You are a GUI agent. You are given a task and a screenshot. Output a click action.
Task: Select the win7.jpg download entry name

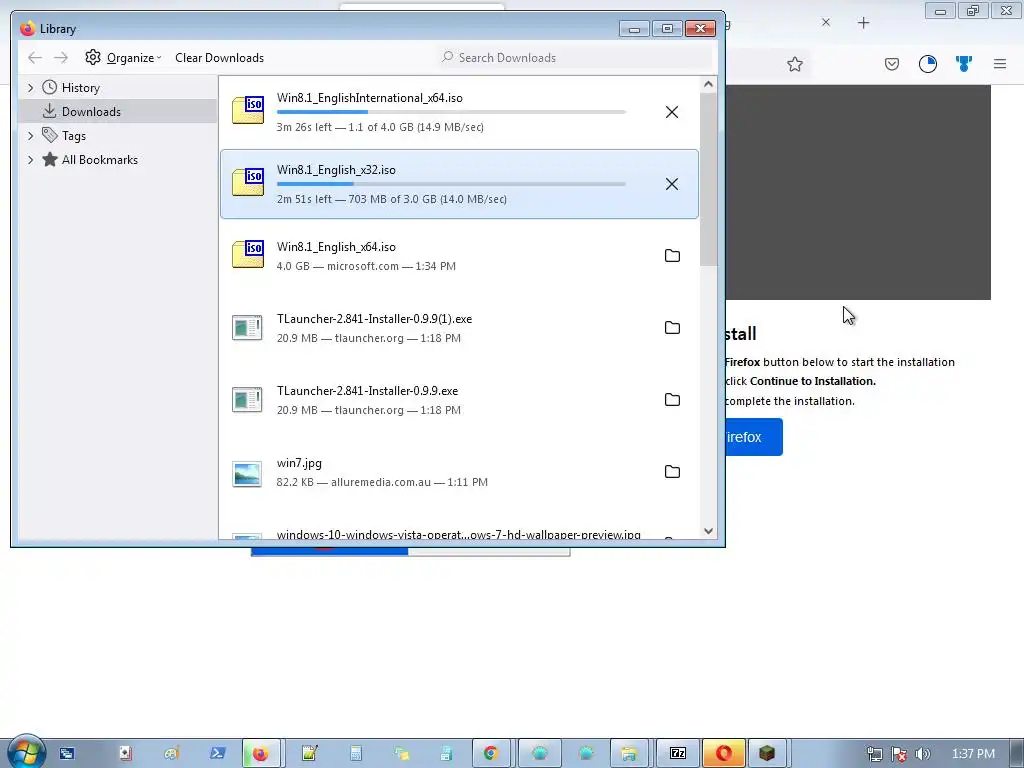tap(299, 463)
